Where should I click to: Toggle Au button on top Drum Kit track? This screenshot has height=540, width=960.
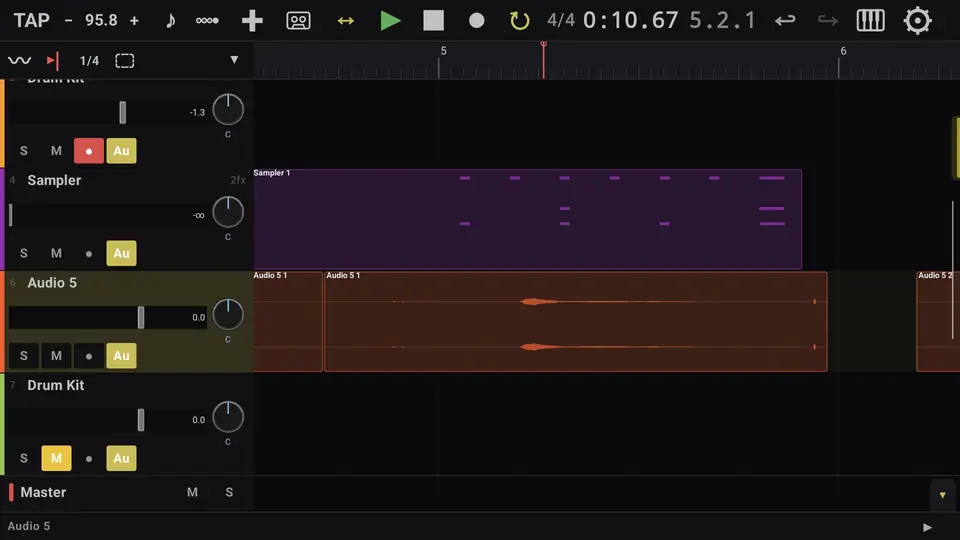pyautogui.click(x=121, y=151)
